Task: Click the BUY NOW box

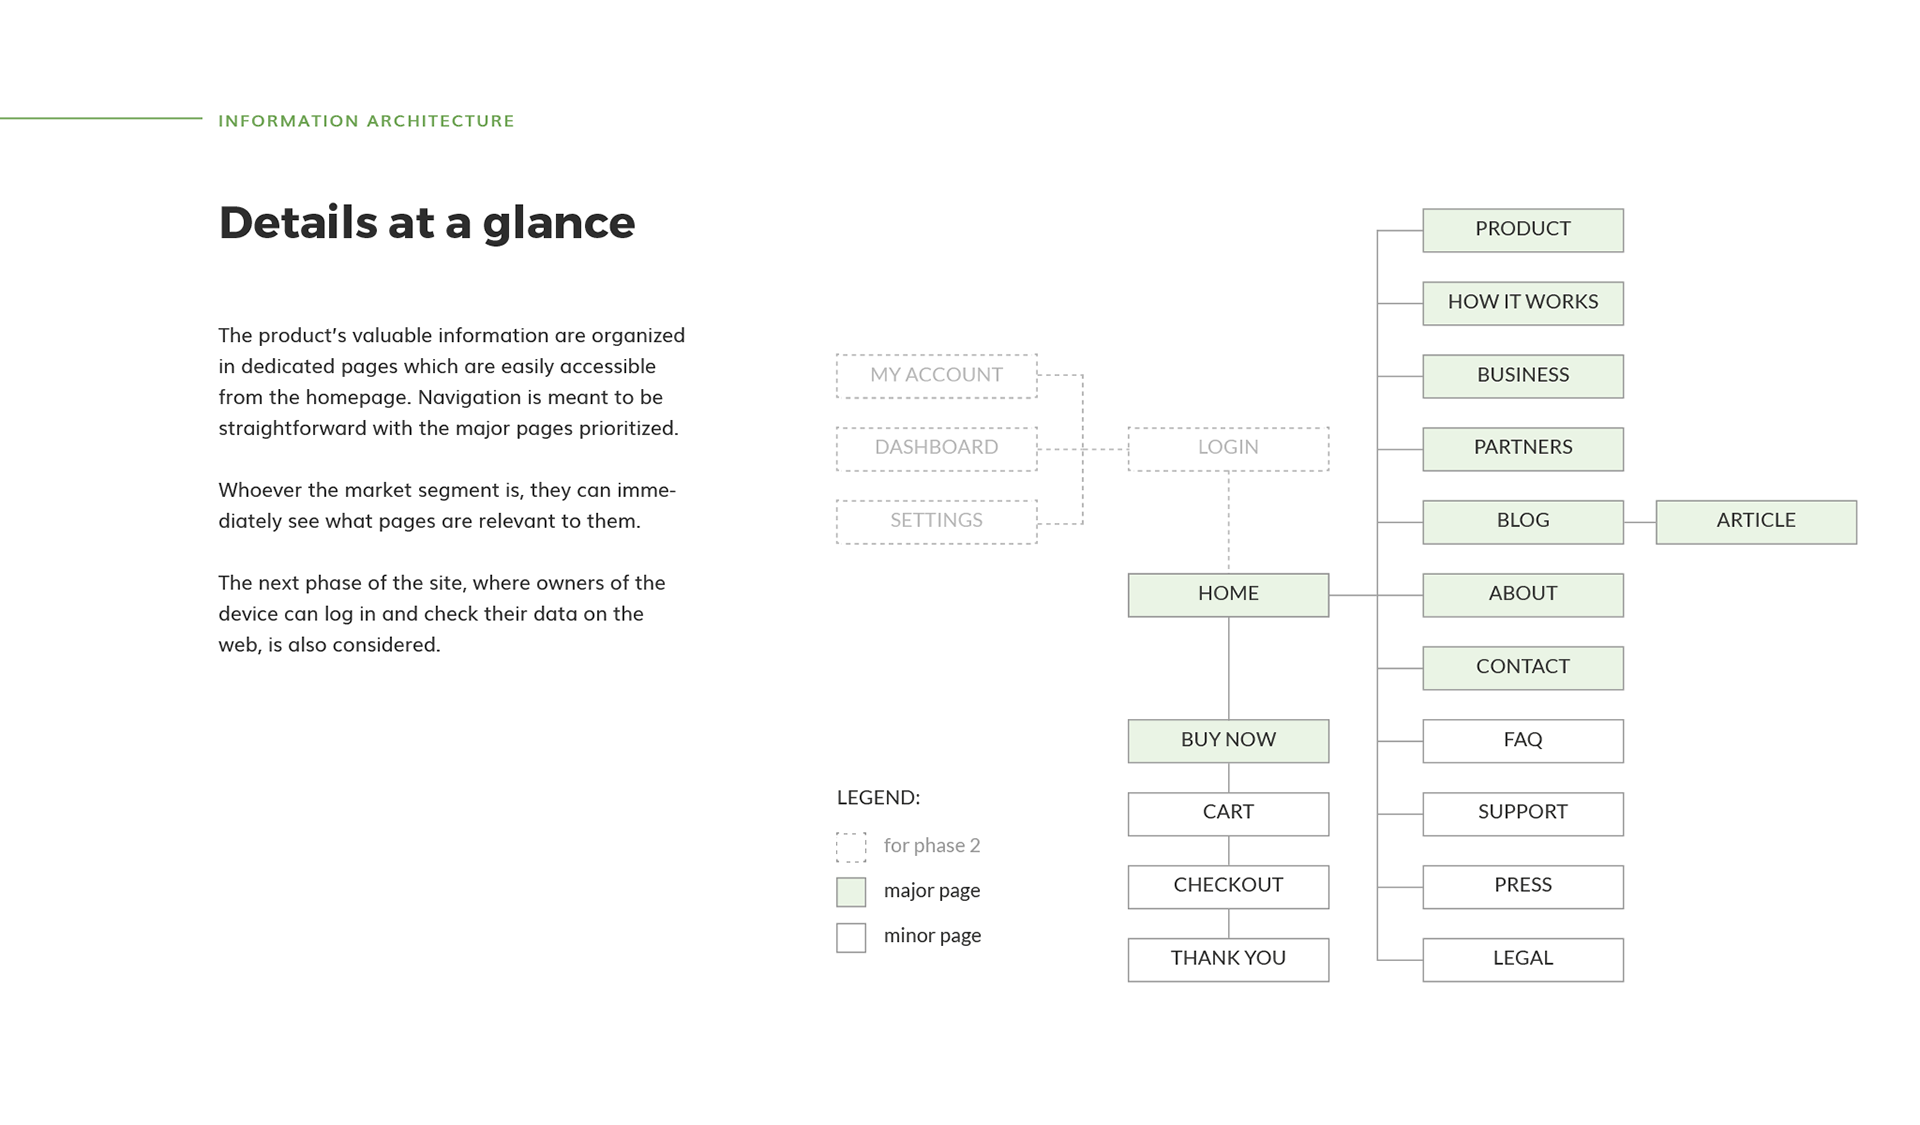Action: [1228, 740]
